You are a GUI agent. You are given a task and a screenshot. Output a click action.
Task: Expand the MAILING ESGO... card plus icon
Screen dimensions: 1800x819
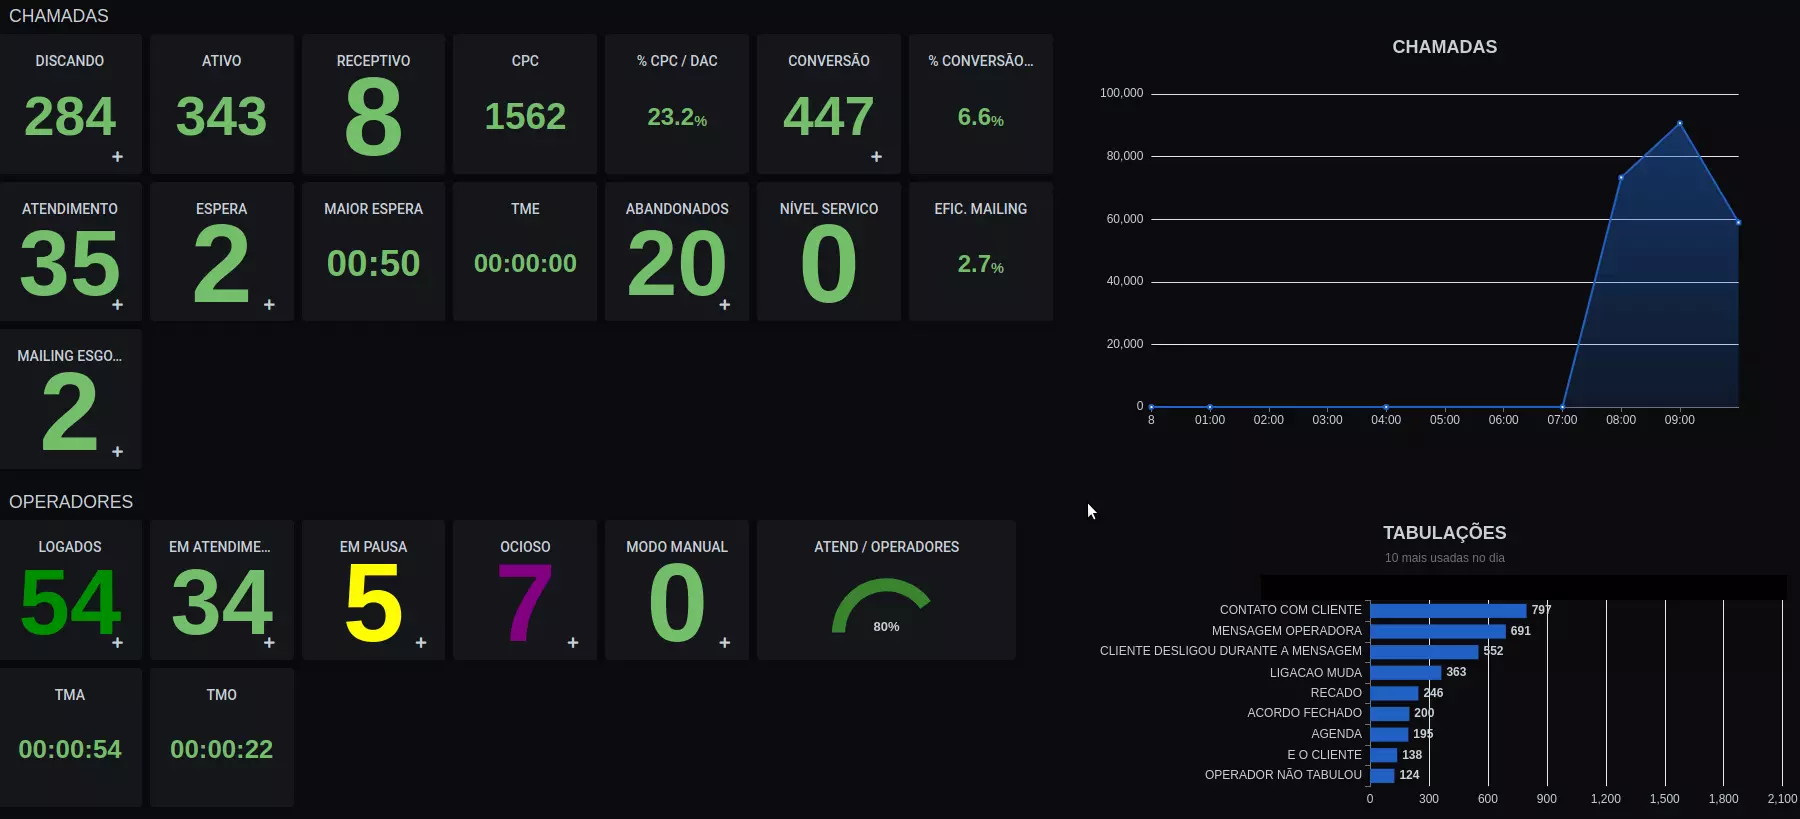[117, 452]
